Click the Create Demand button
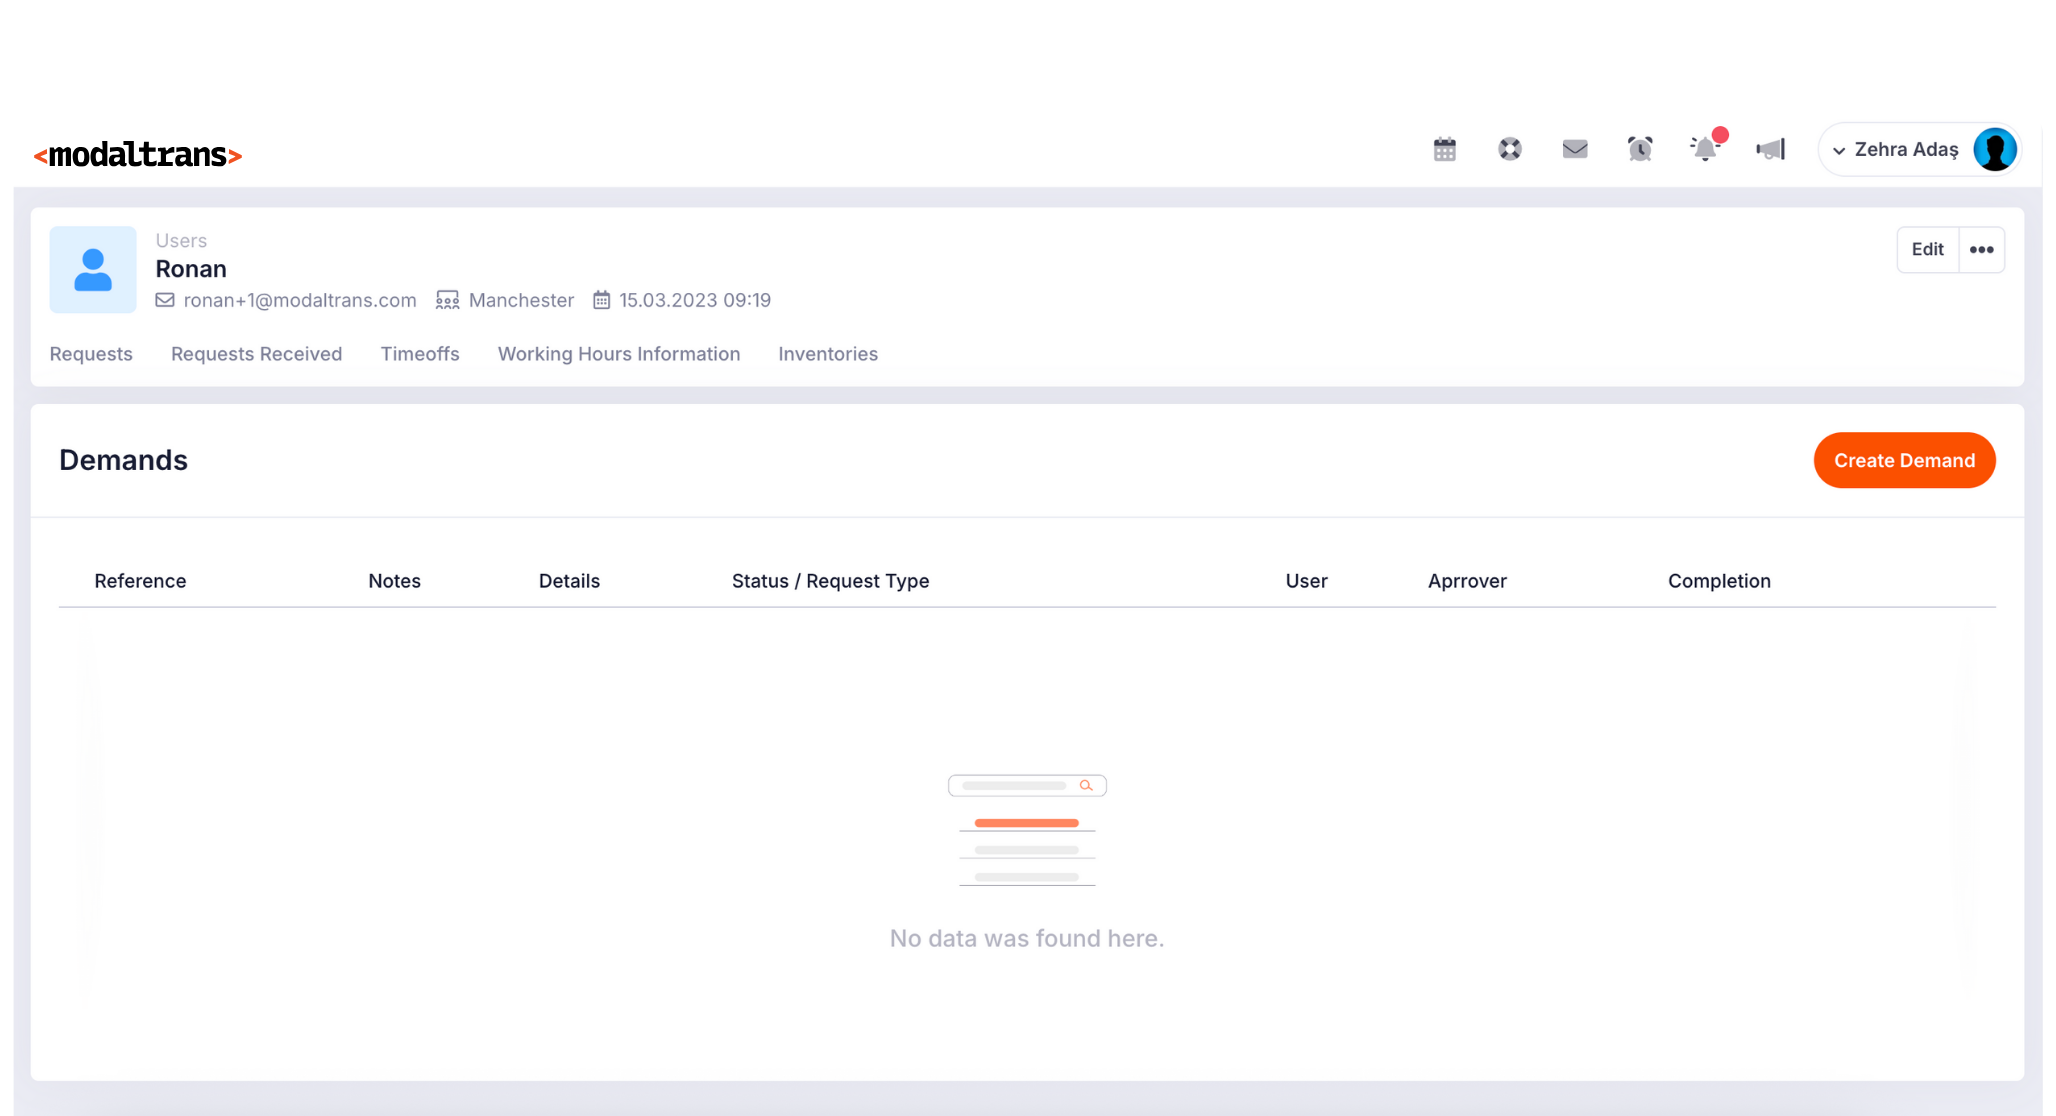 pyautogui.click(x=1903, y=460)
